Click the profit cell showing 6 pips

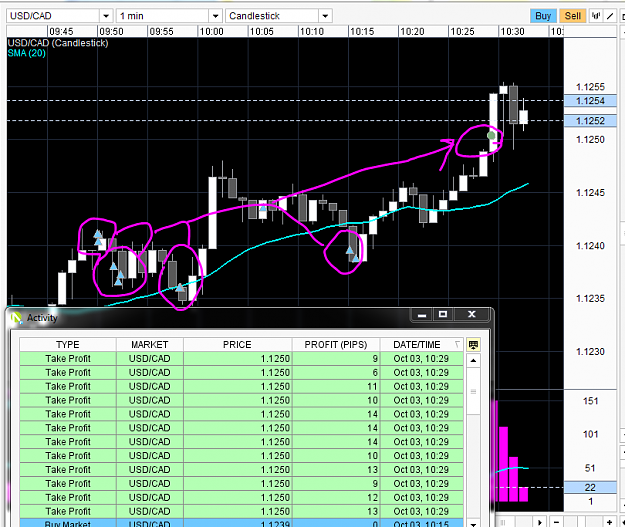coord(336,373)
